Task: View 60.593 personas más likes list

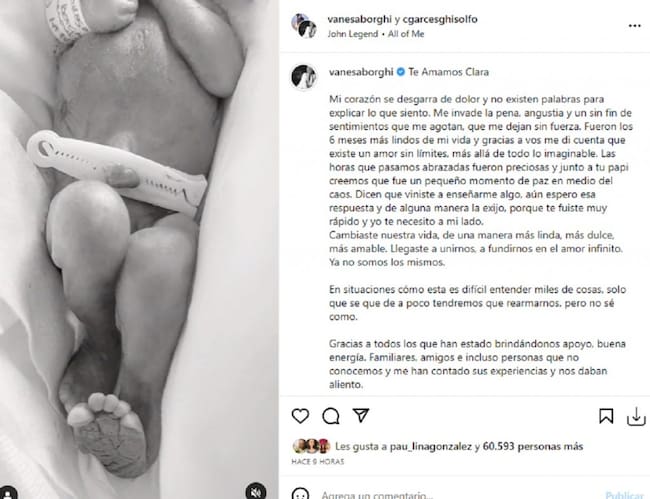Action: (533, 446)
